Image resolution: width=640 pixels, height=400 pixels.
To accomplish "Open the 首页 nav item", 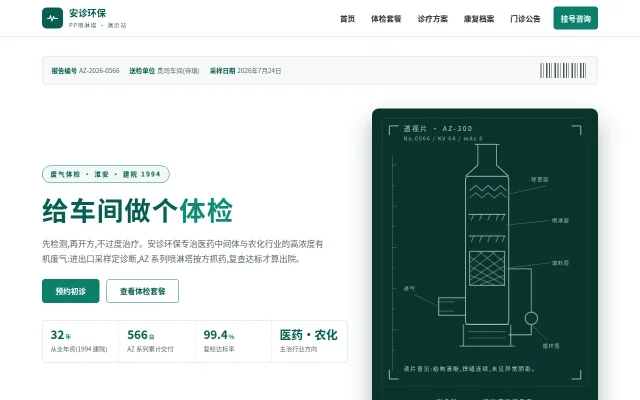I will pyautogui.click(x=347, y=19).
